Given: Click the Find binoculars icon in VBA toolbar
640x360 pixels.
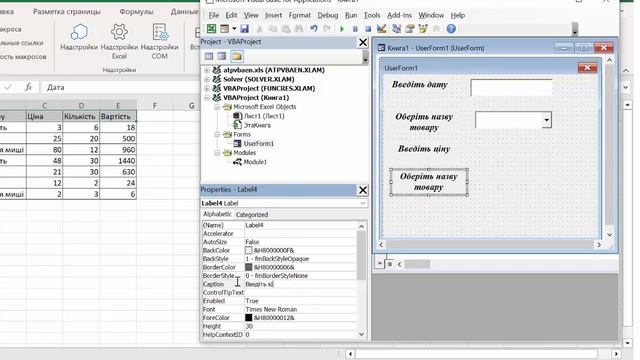Looking at the screenshot, I should pyautogui.click(x=299, y=29).
